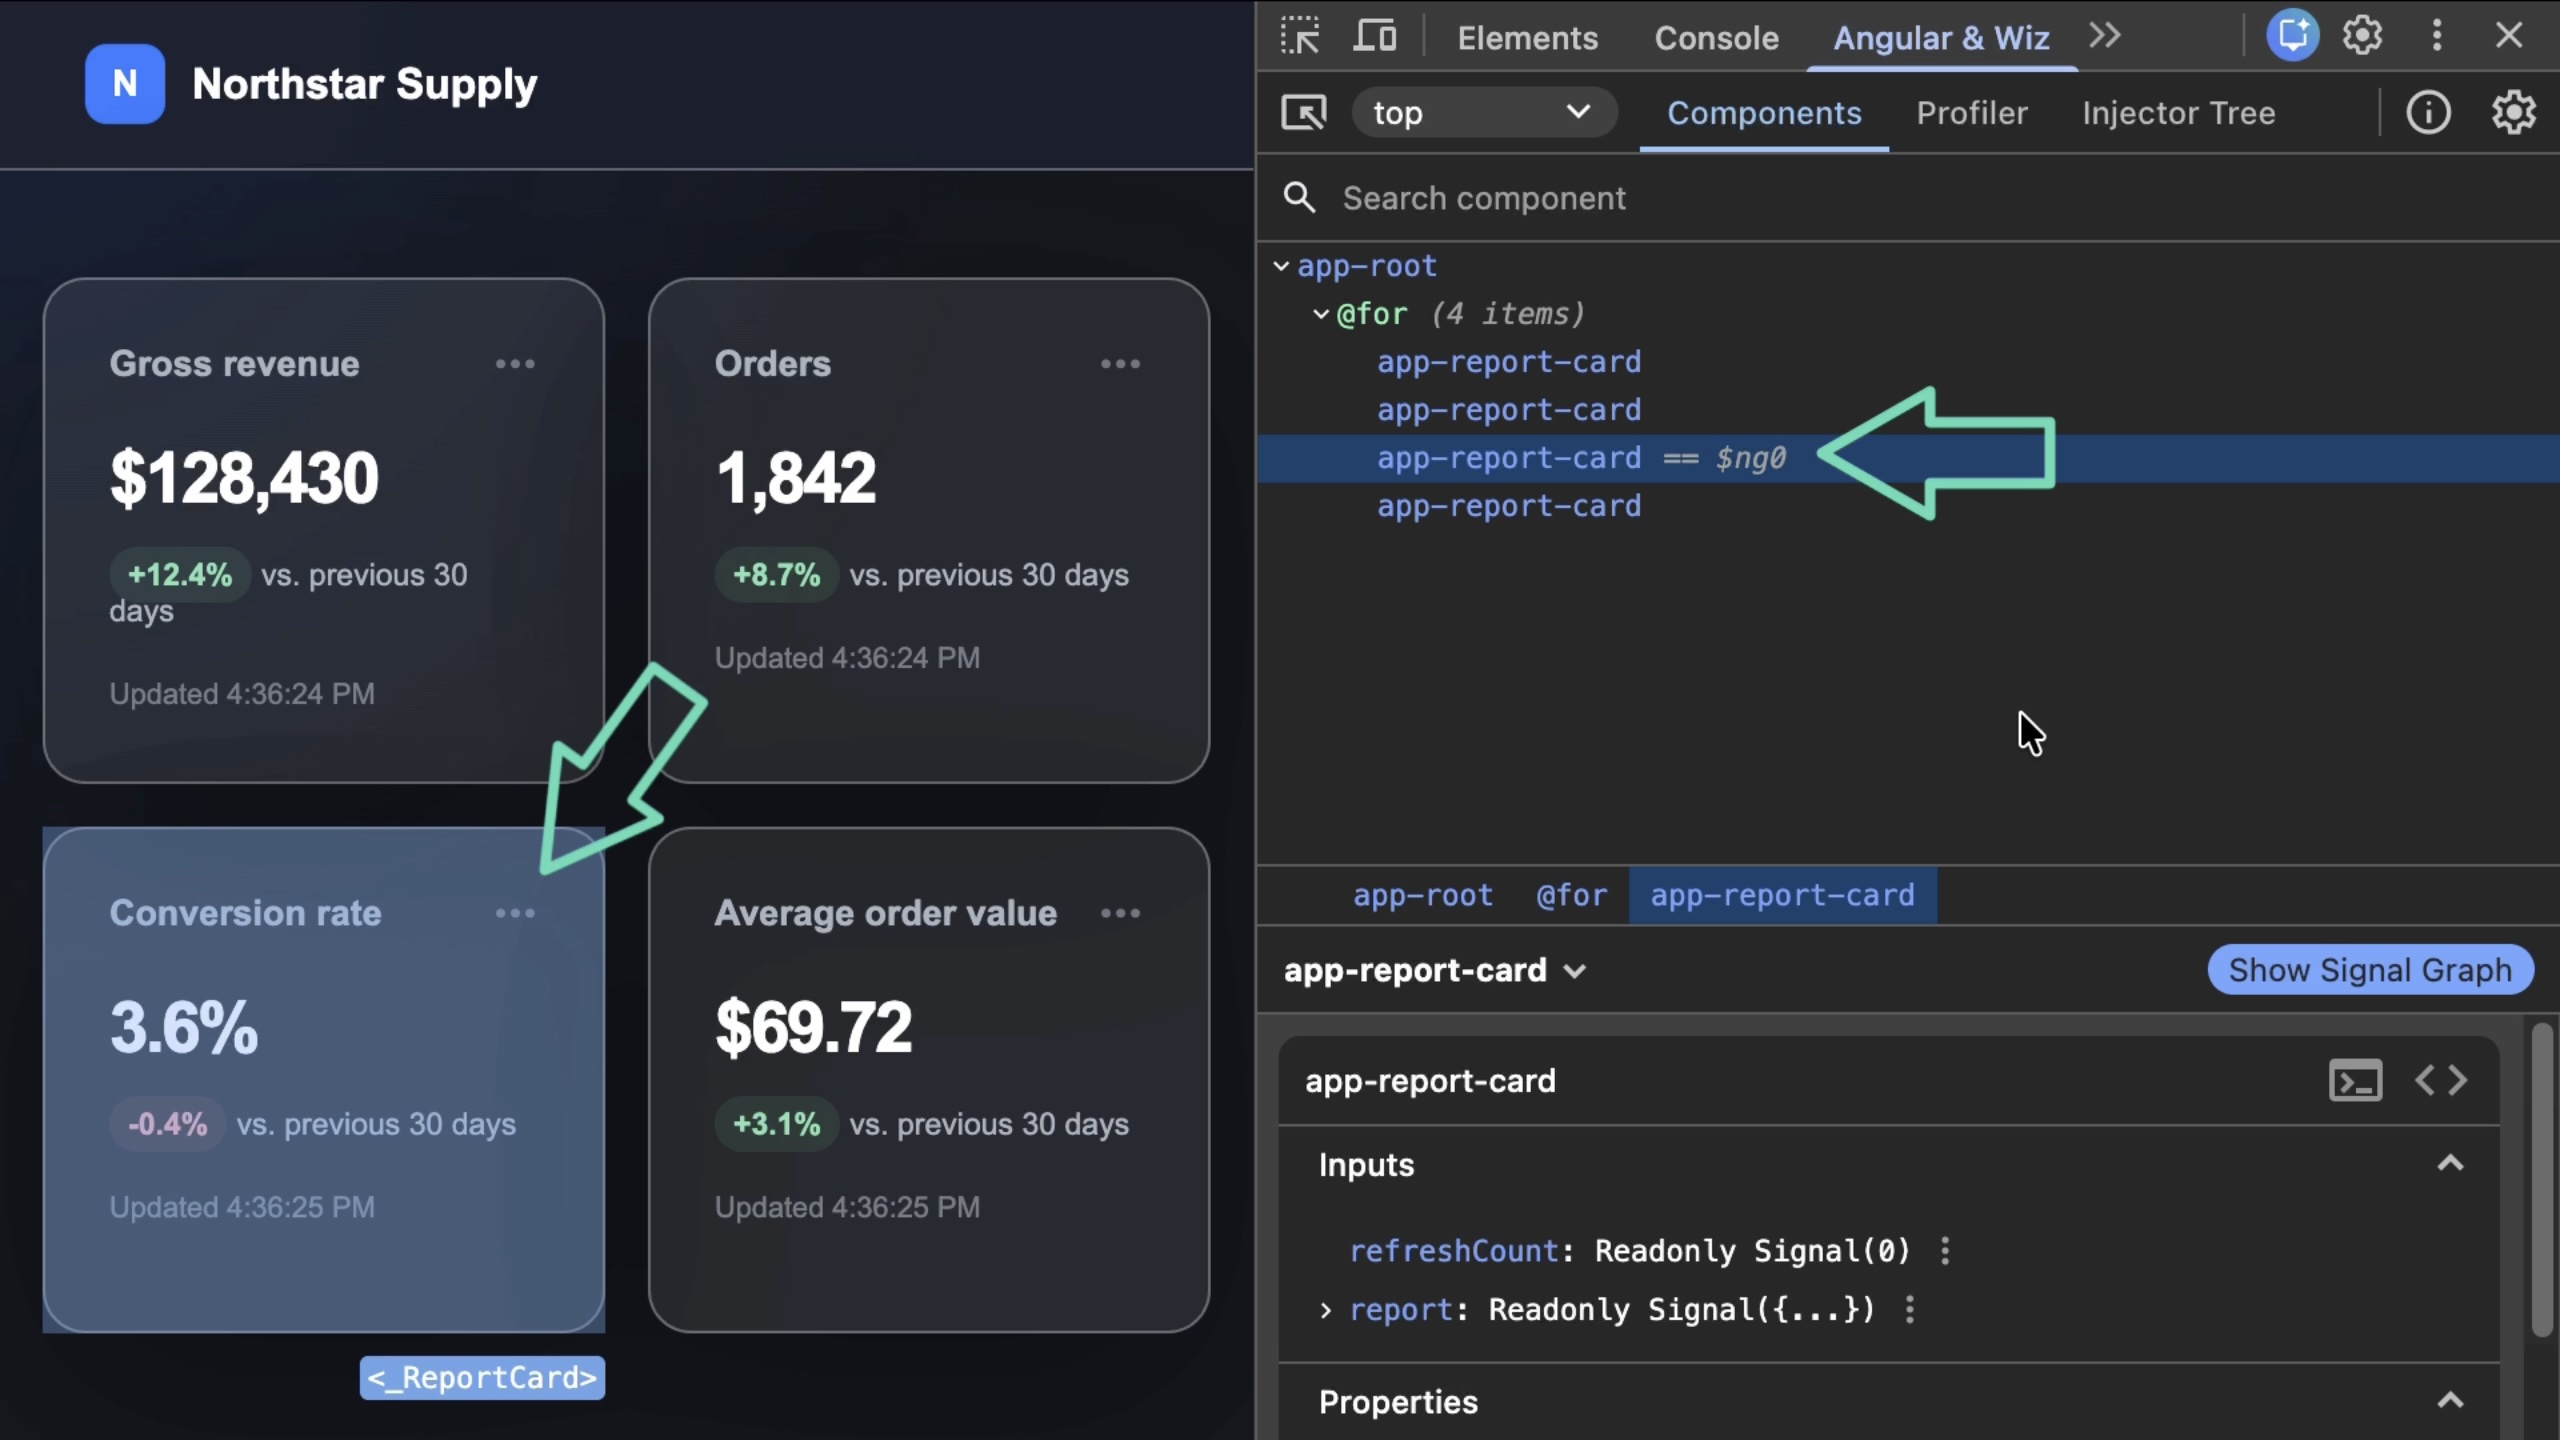Switch to the Angular & Wiz tab
The width and height of the screenshot is (2560, 1440).
[x=1941, y=38]
